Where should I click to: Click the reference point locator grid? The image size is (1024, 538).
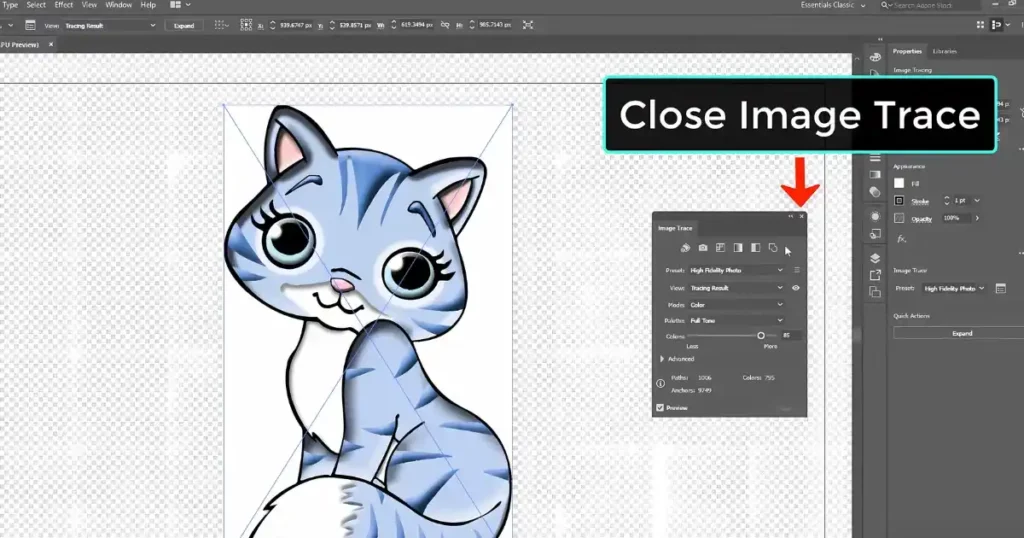[x=246, y=25]
